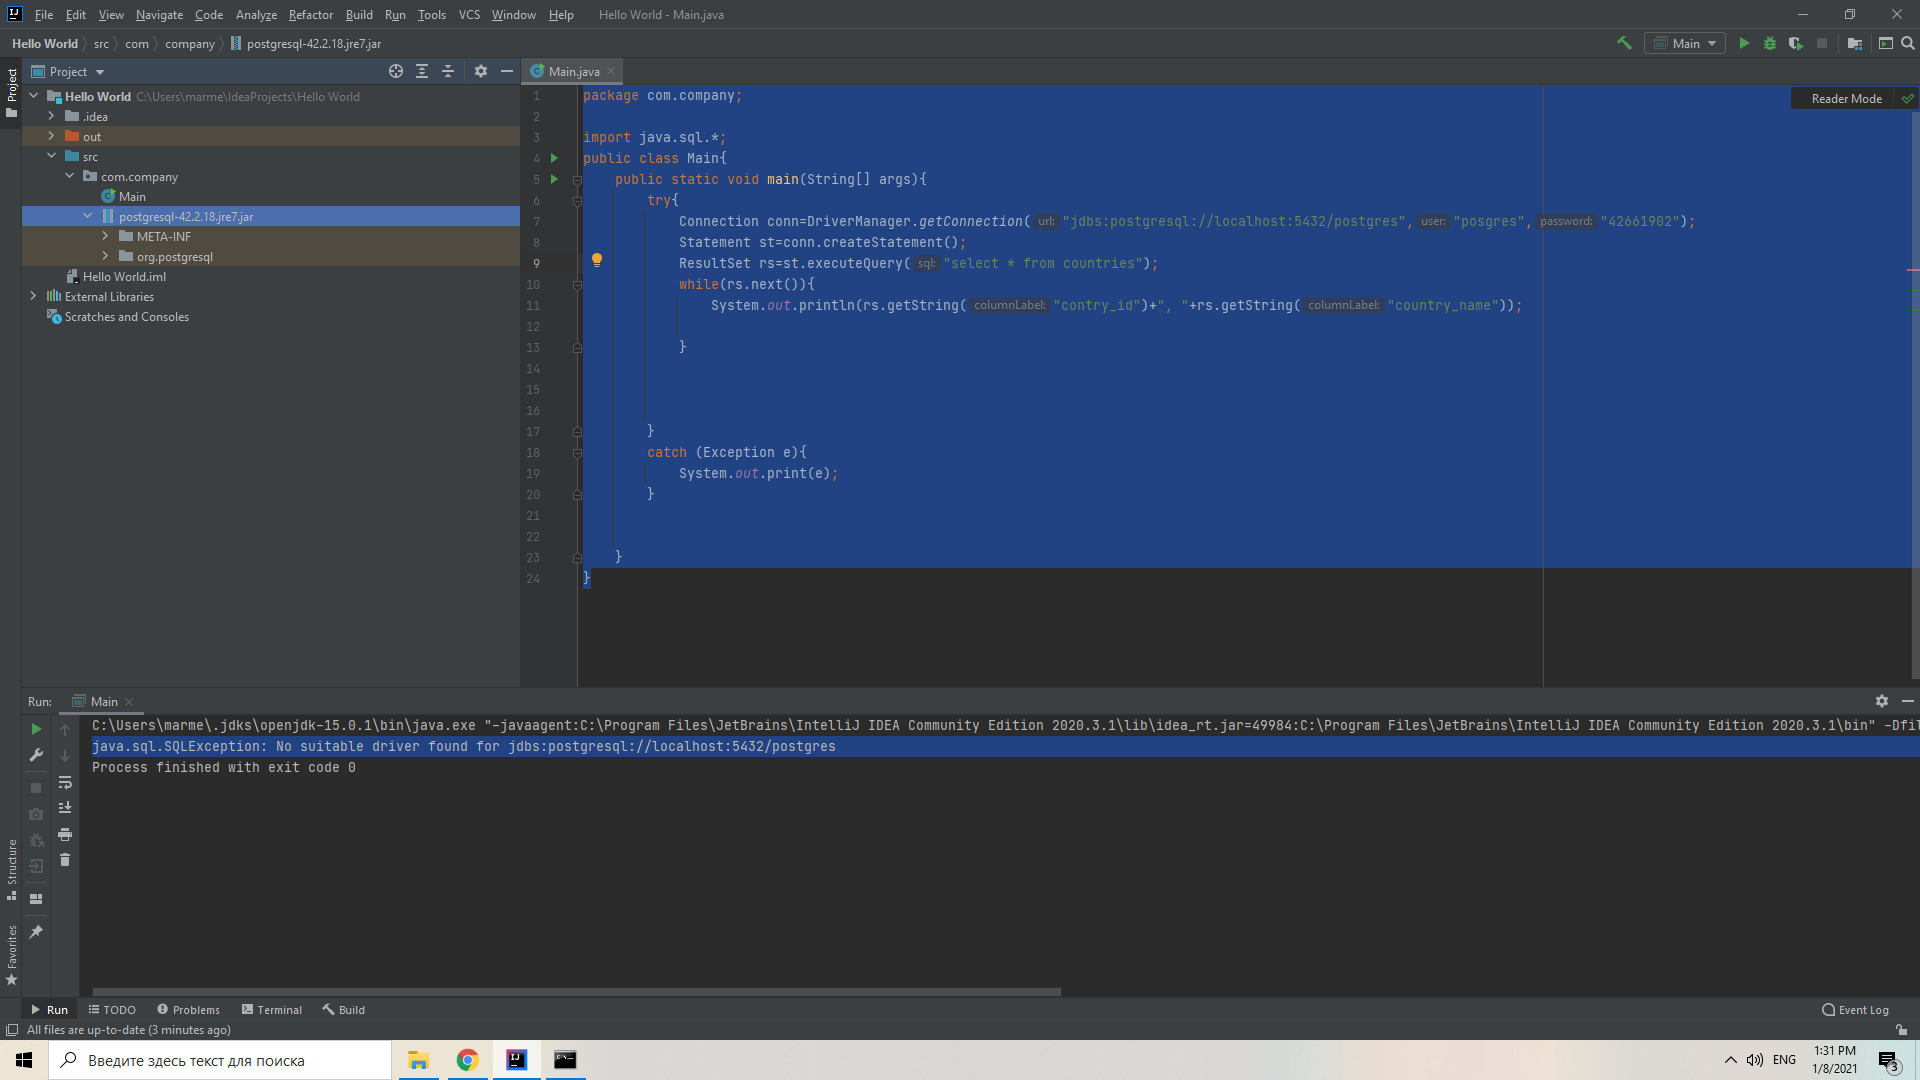1920x1080 pixels.
Task: Toggle soft-wrap in the Run console
Action: [x=65, y=782]
